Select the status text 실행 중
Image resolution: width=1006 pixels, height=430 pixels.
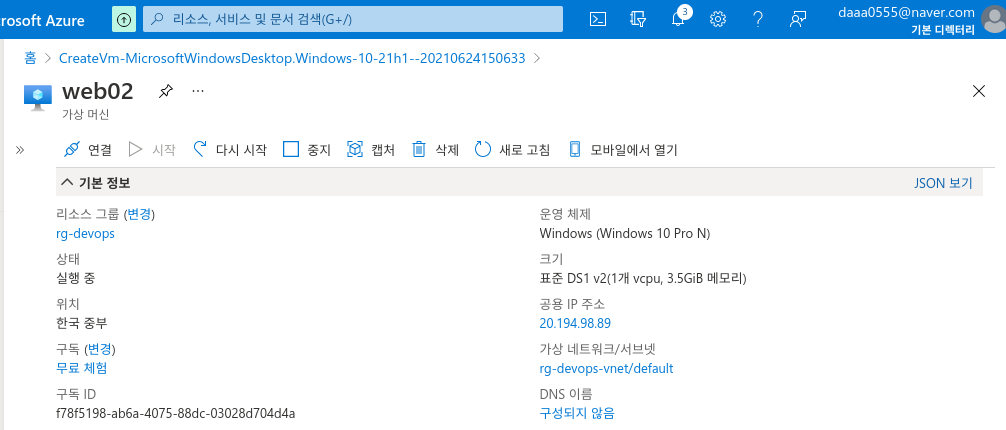click(x=76, y=279)
